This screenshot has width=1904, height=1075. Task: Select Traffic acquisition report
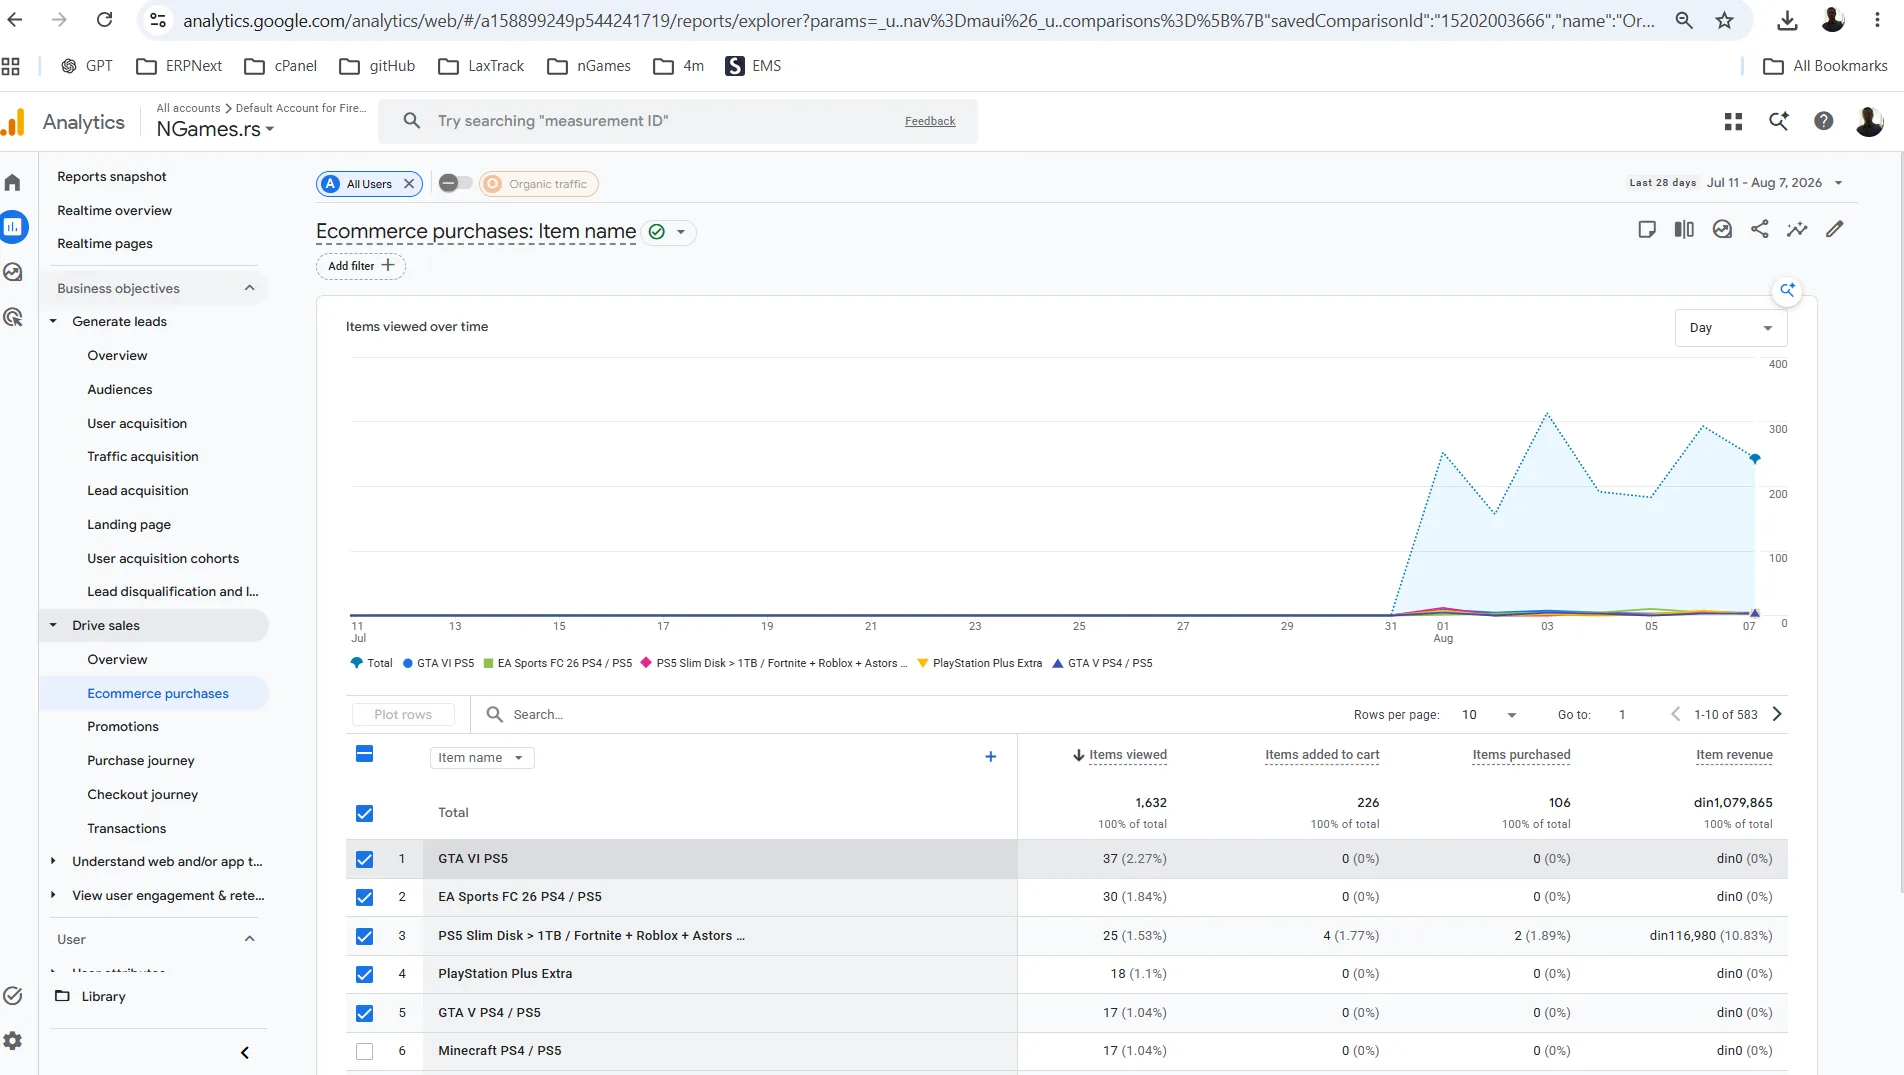(x=143, y=456)
